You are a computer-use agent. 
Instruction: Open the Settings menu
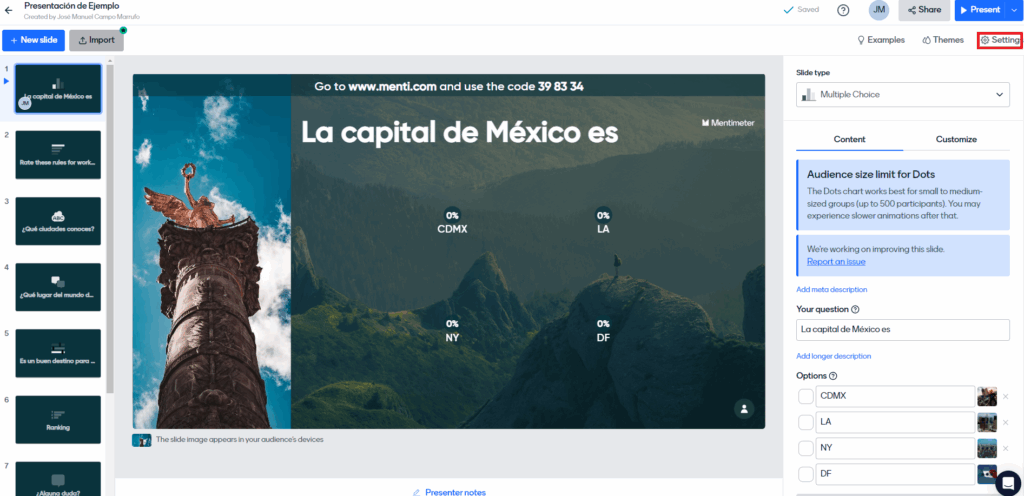(x=1000, y=40)
